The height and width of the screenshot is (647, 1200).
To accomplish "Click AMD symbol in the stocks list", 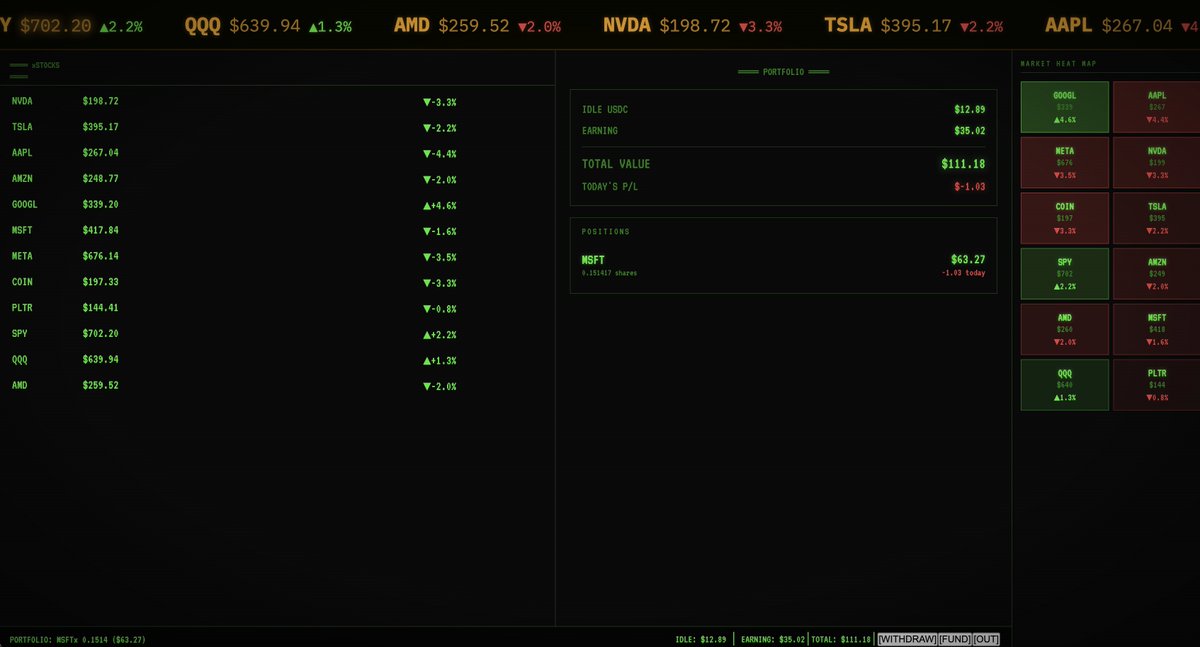I will (20, 385).
